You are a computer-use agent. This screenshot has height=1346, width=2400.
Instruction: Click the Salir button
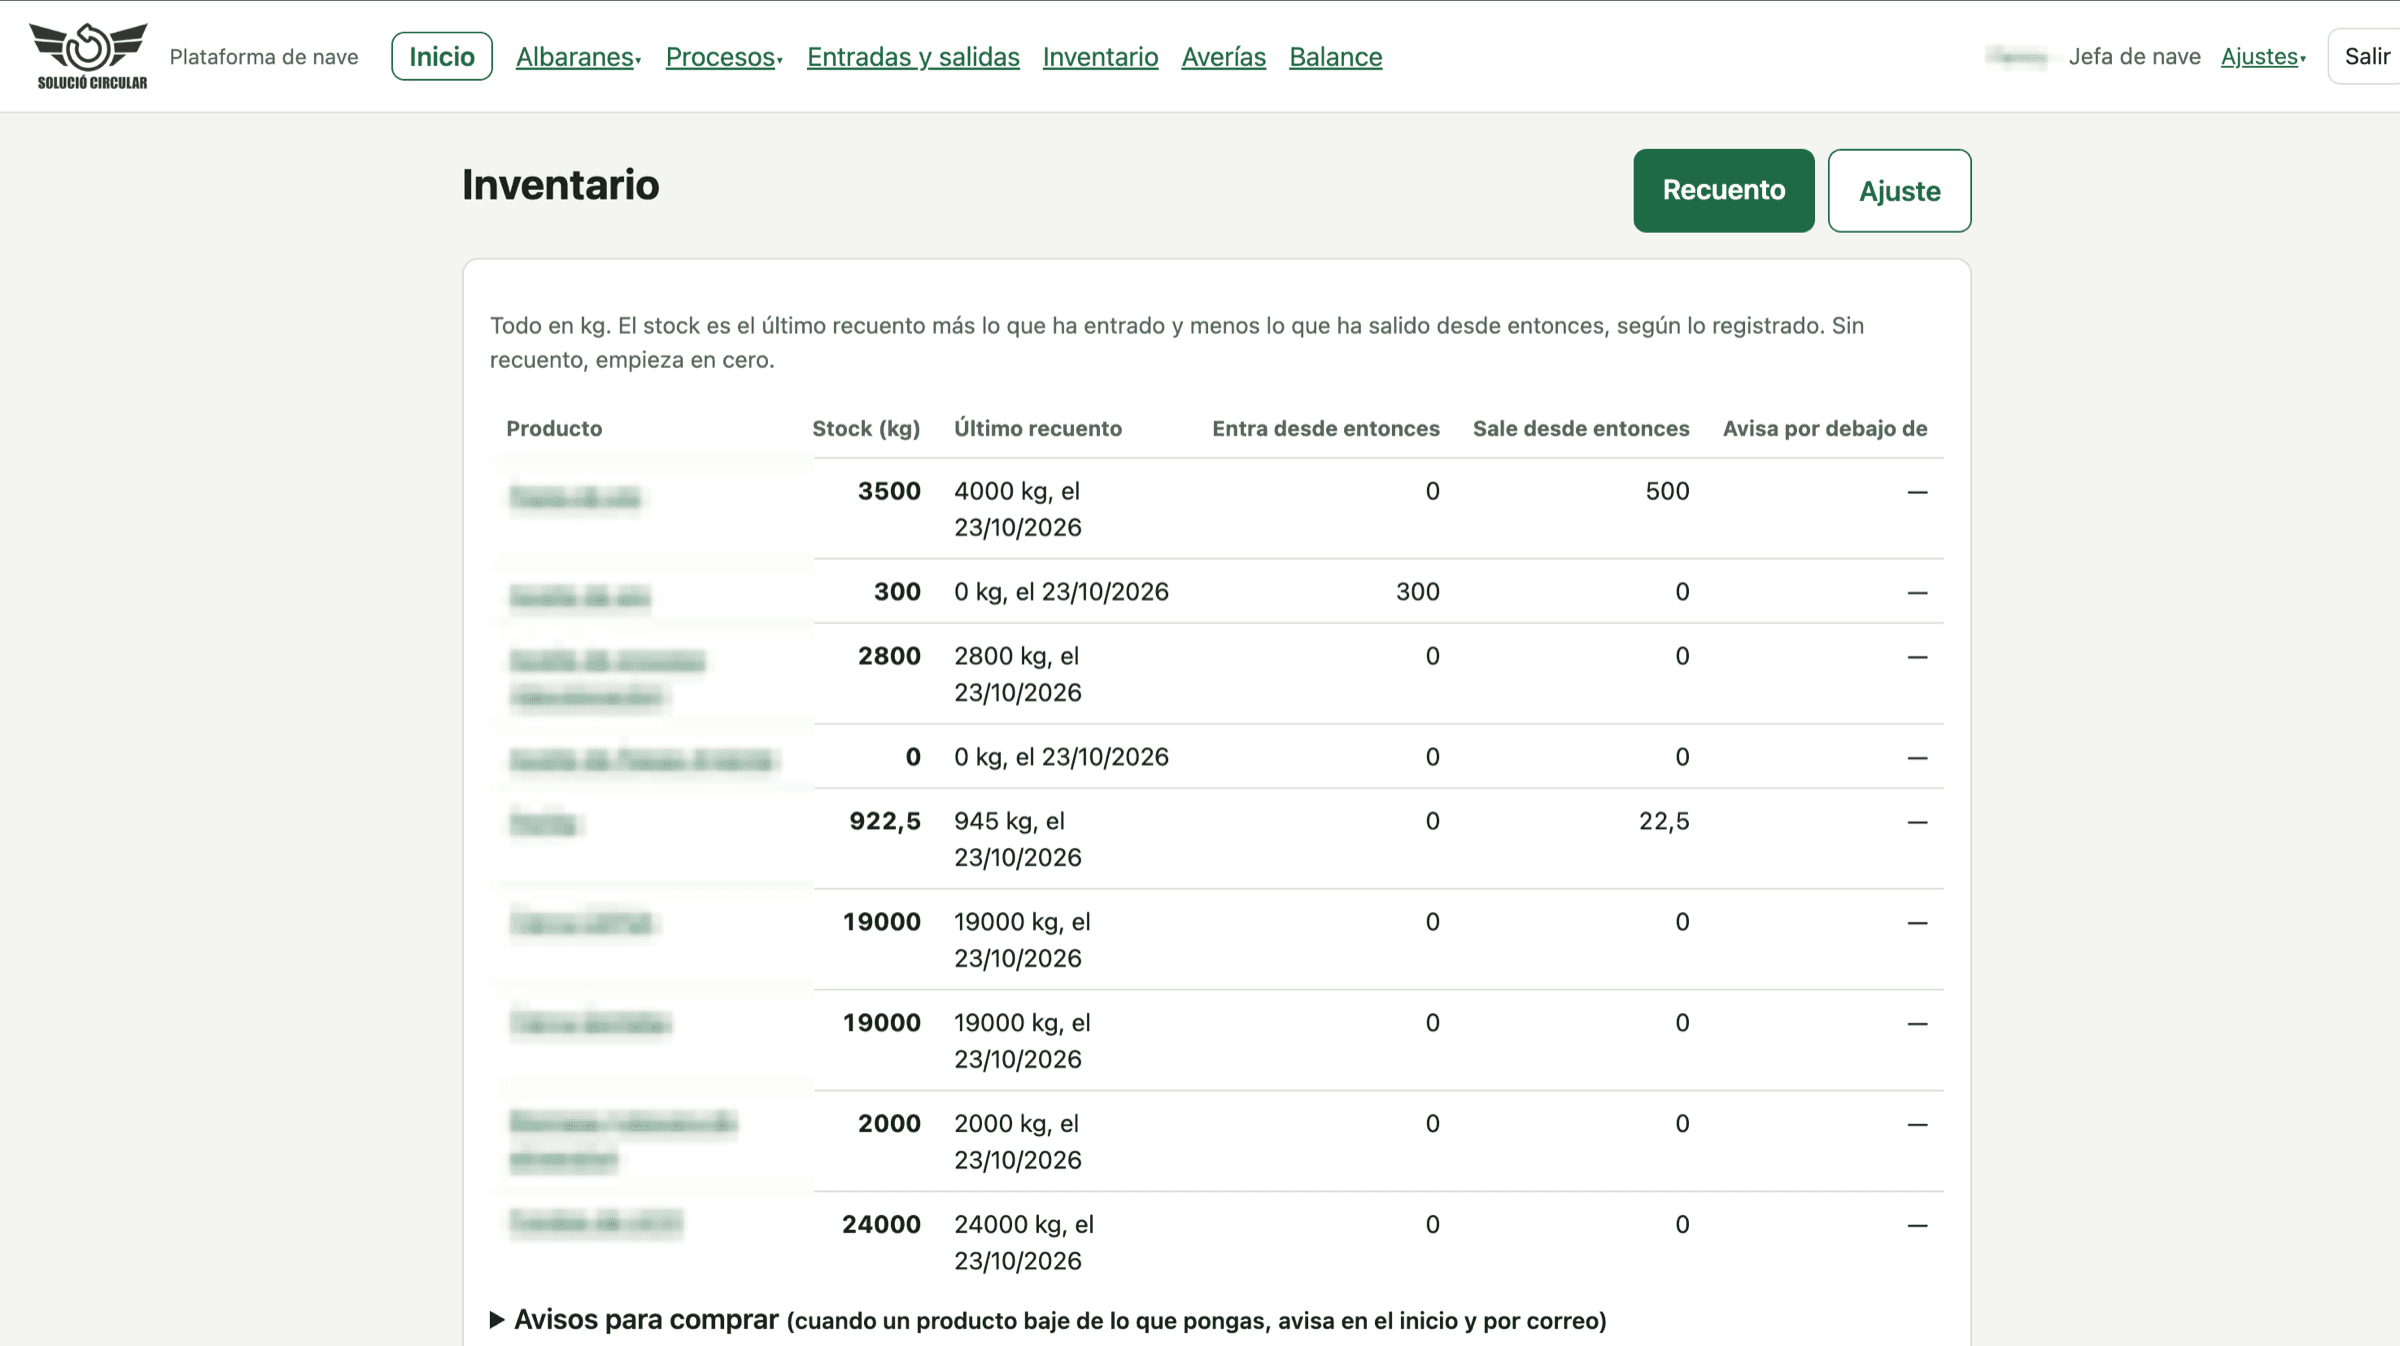(2366, 56)
